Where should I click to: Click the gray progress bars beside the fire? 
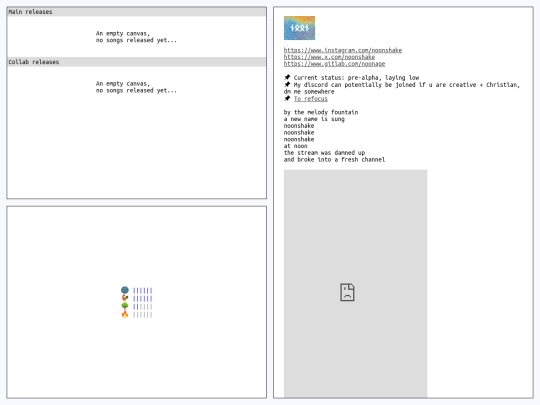click(143, 314)
